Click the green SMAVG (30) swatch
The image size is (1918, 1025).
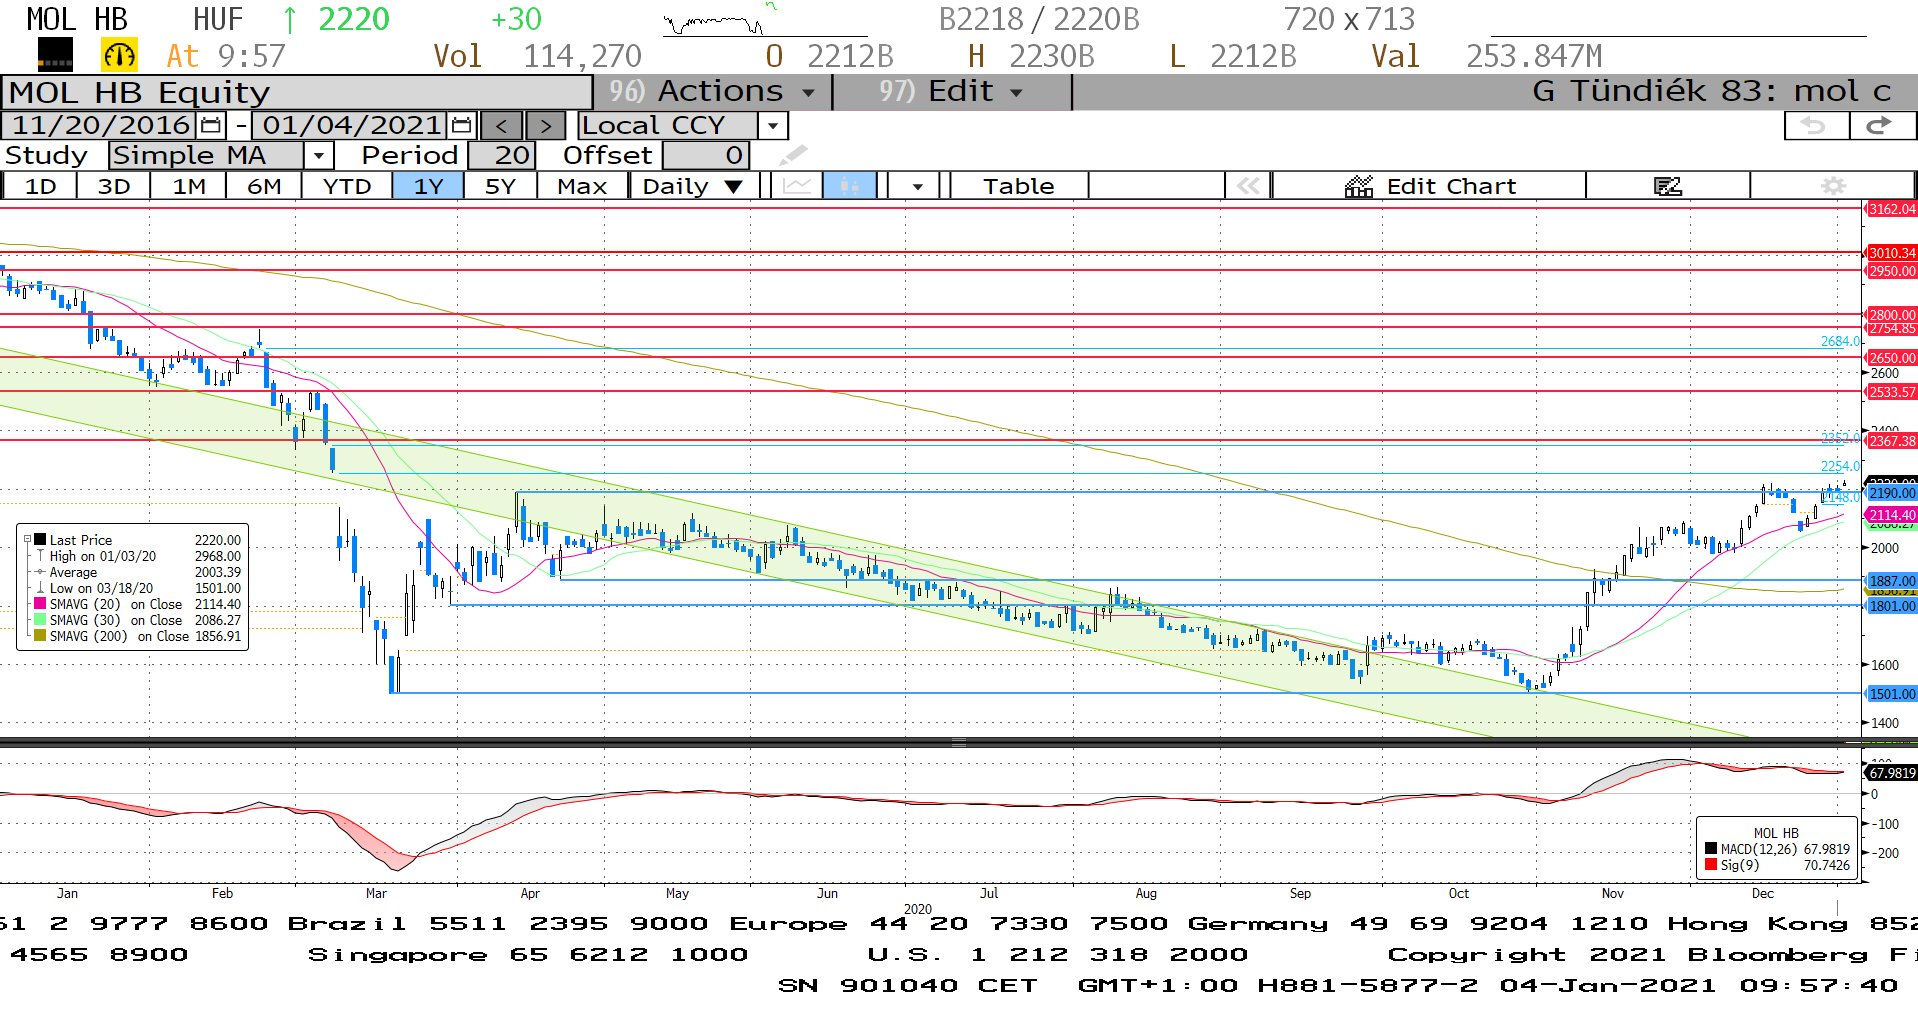(x=40, y=620)
